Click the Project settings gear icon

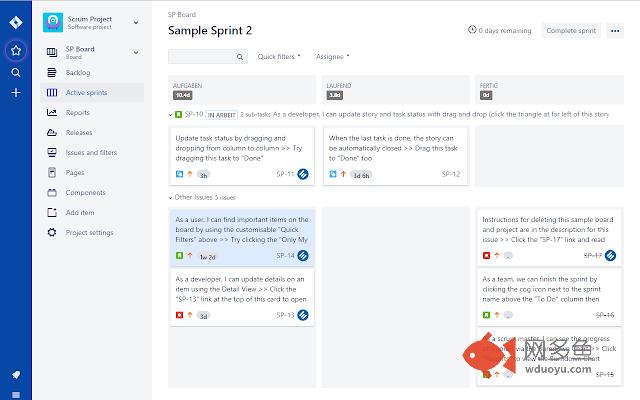51,232
